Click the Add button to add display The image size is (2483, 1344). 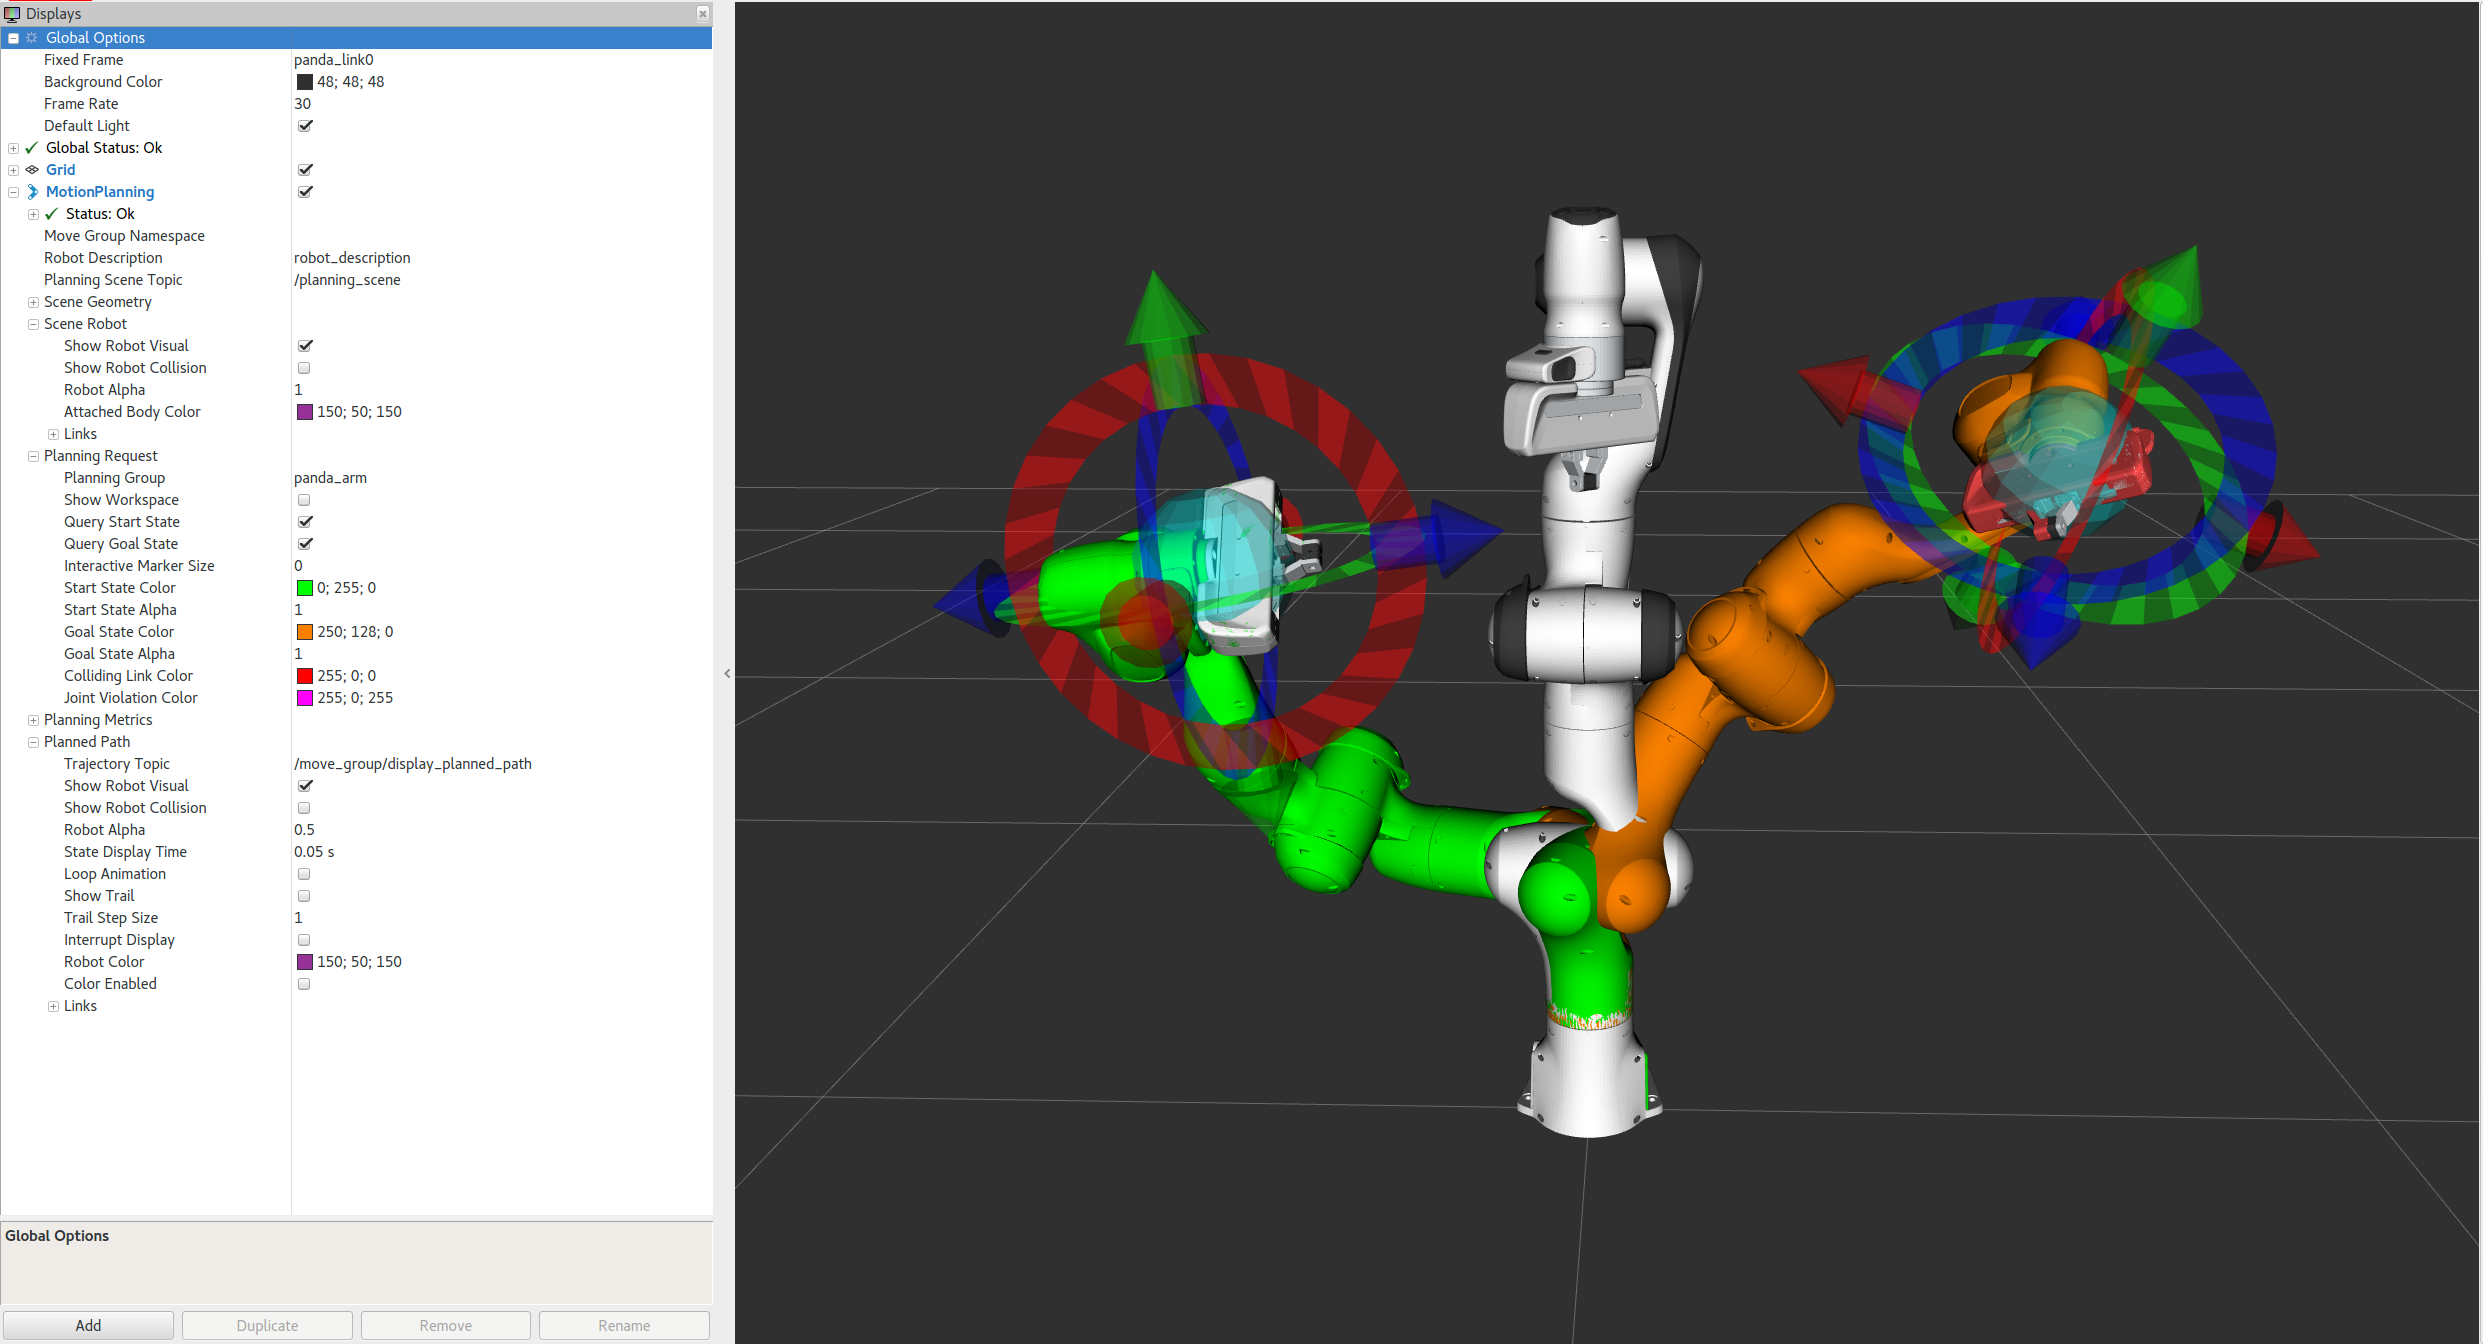(93, 1324)
